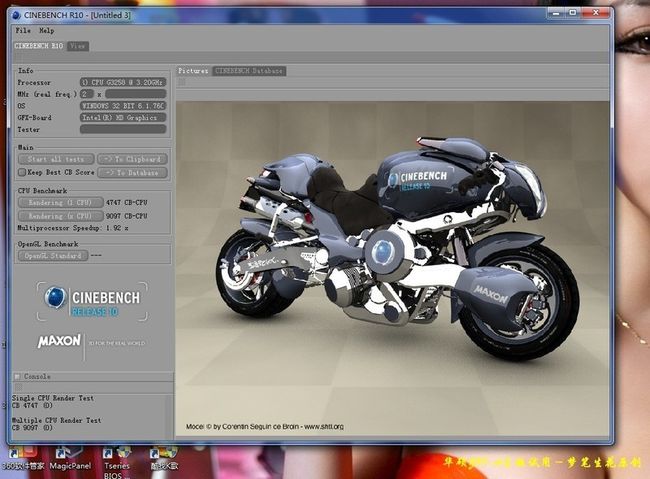Click the small icon under Pictures tab
Viewport: 650px width, 479px height.
[x=182, y=82]
